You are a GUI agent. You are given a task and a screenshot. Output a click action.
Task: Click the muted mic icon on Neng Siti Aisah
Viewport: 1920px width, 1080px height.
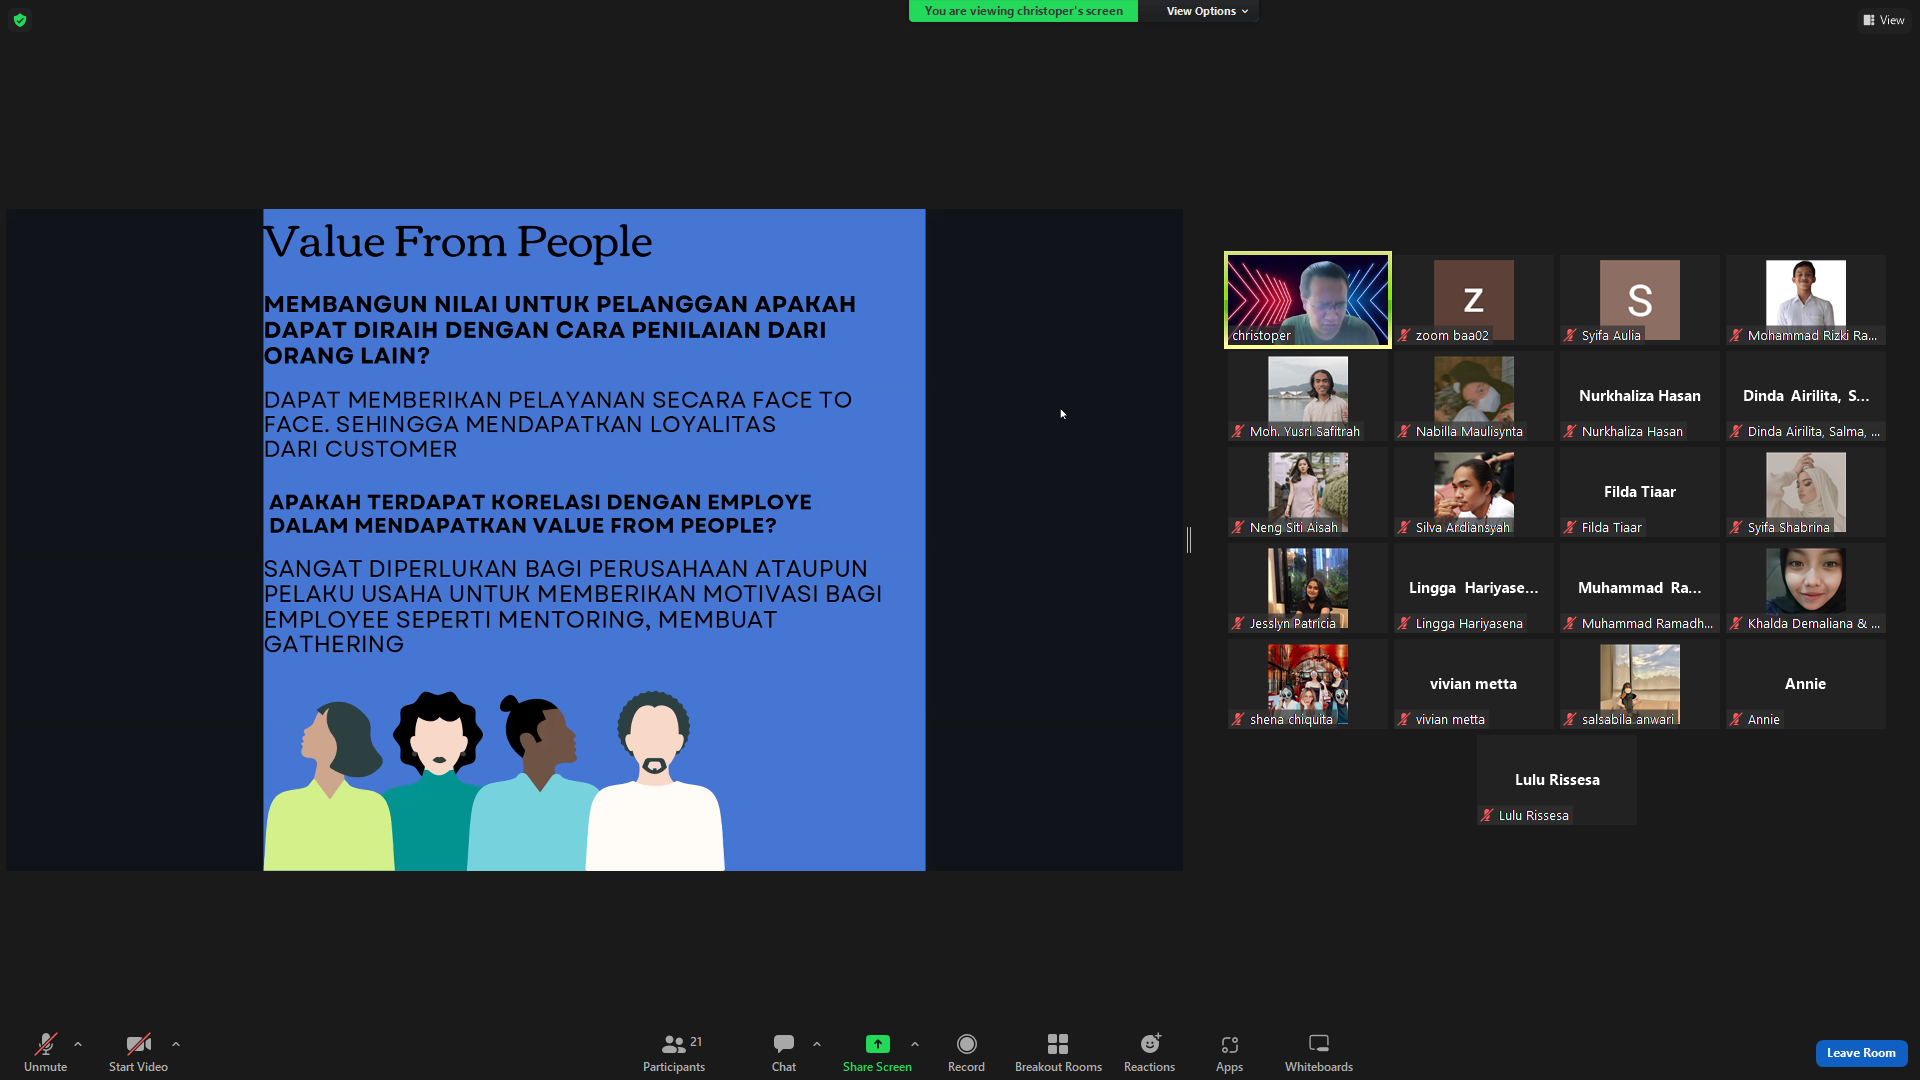click(x=1239, y=528)
